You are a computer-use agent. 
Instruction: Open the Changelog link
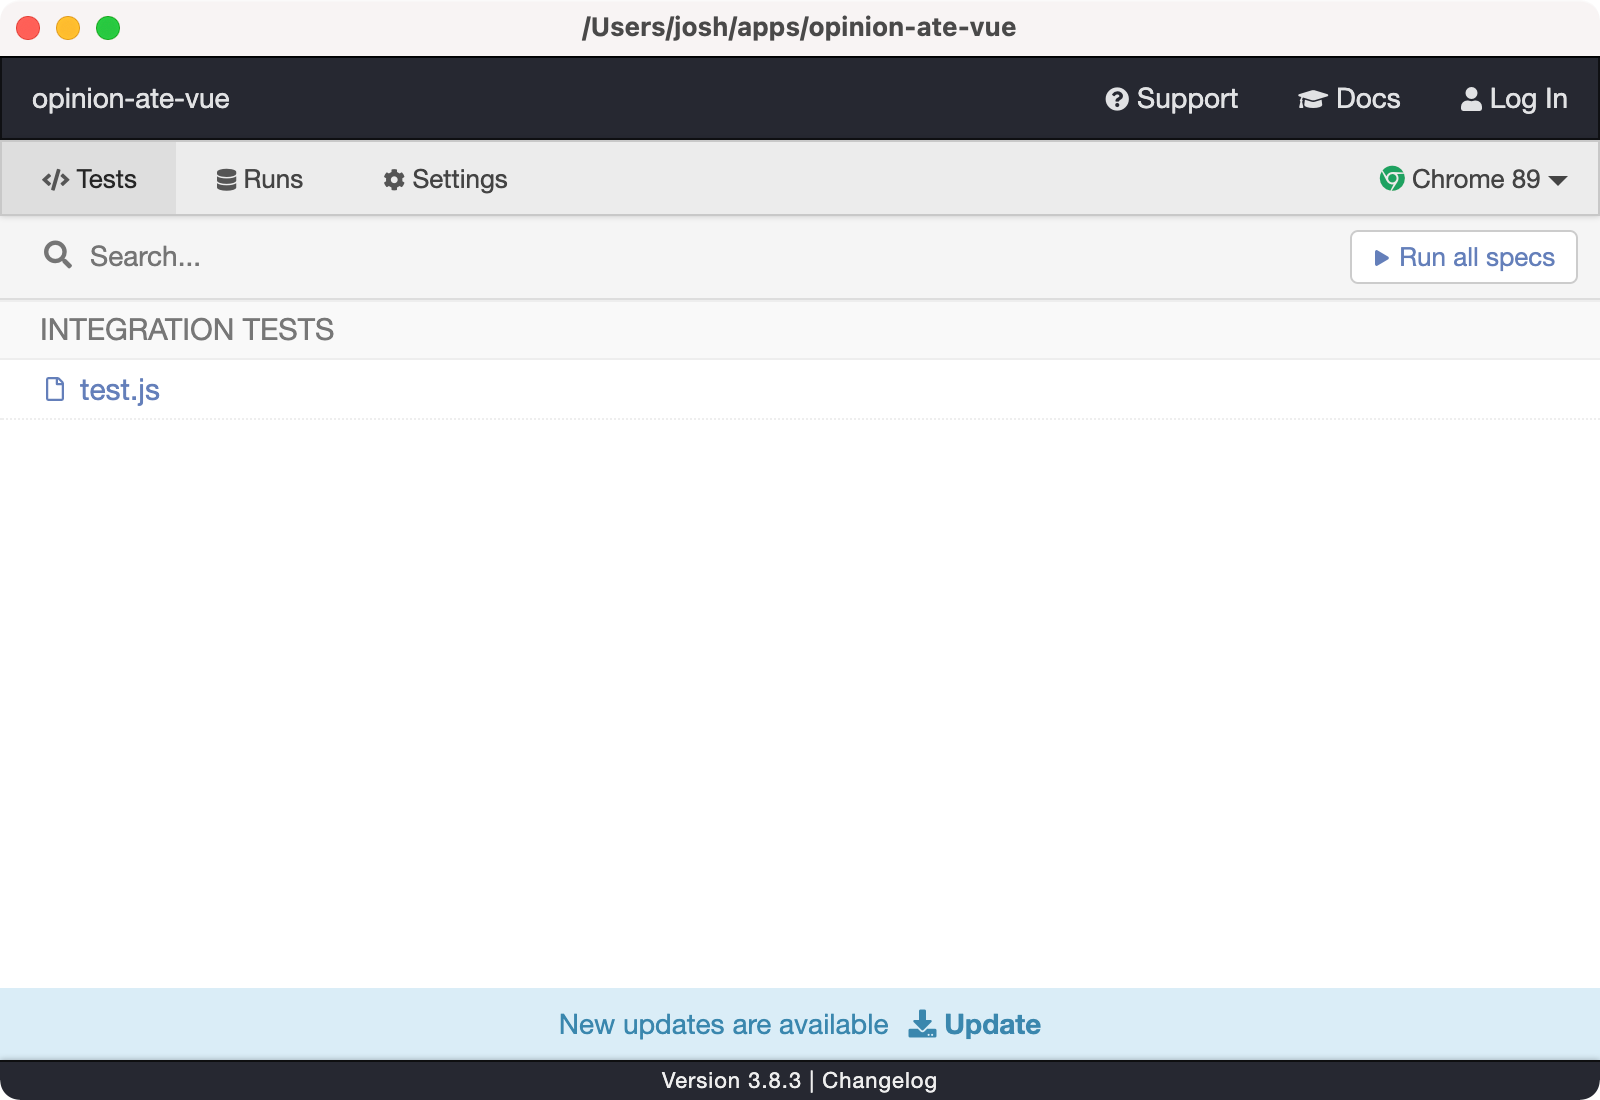pos(879,1080)
